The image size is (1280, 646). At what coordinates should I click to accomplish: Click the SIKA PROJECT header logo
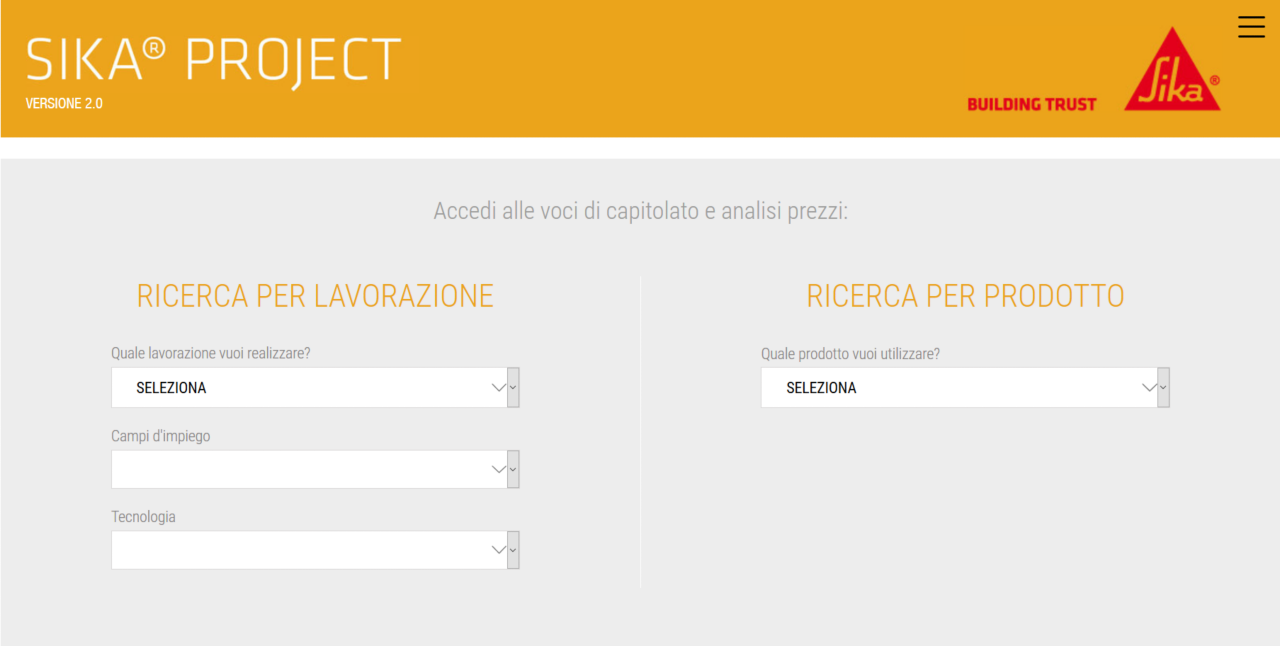tap(212, 60)
